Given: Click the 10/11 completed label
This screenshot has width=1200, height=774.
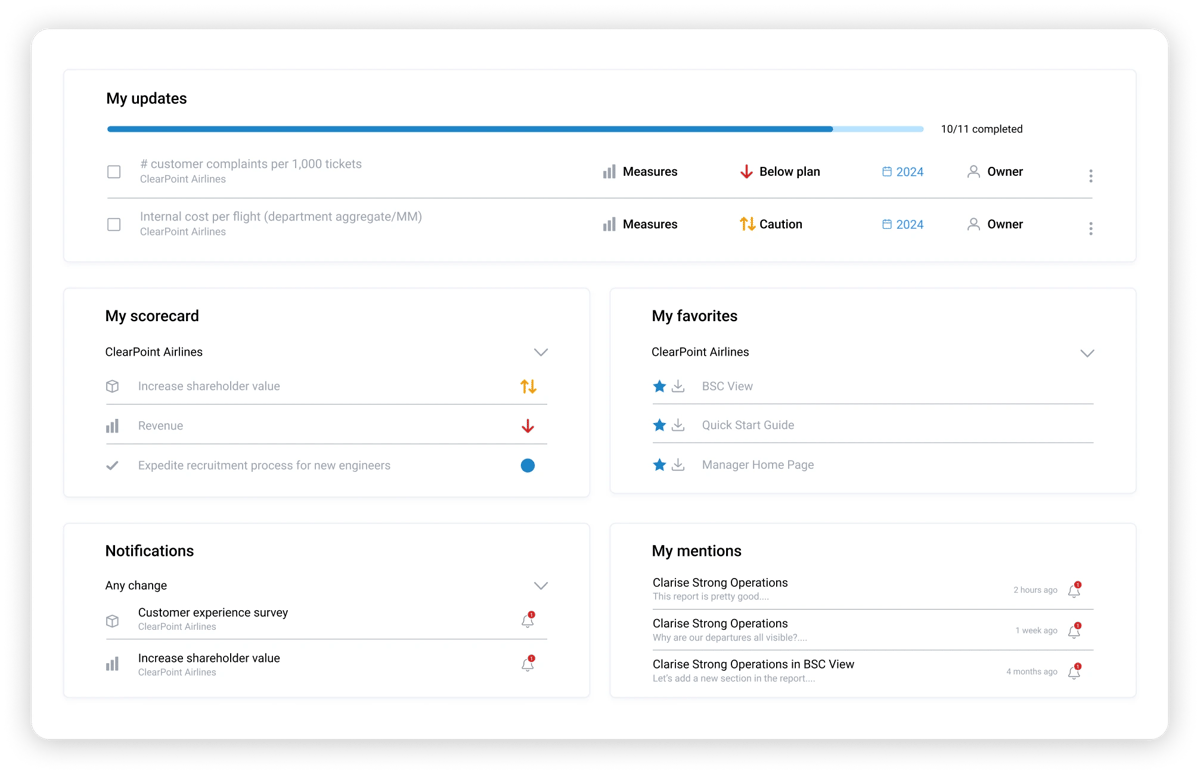Looking at the screenshot, I should click(981, 129).
